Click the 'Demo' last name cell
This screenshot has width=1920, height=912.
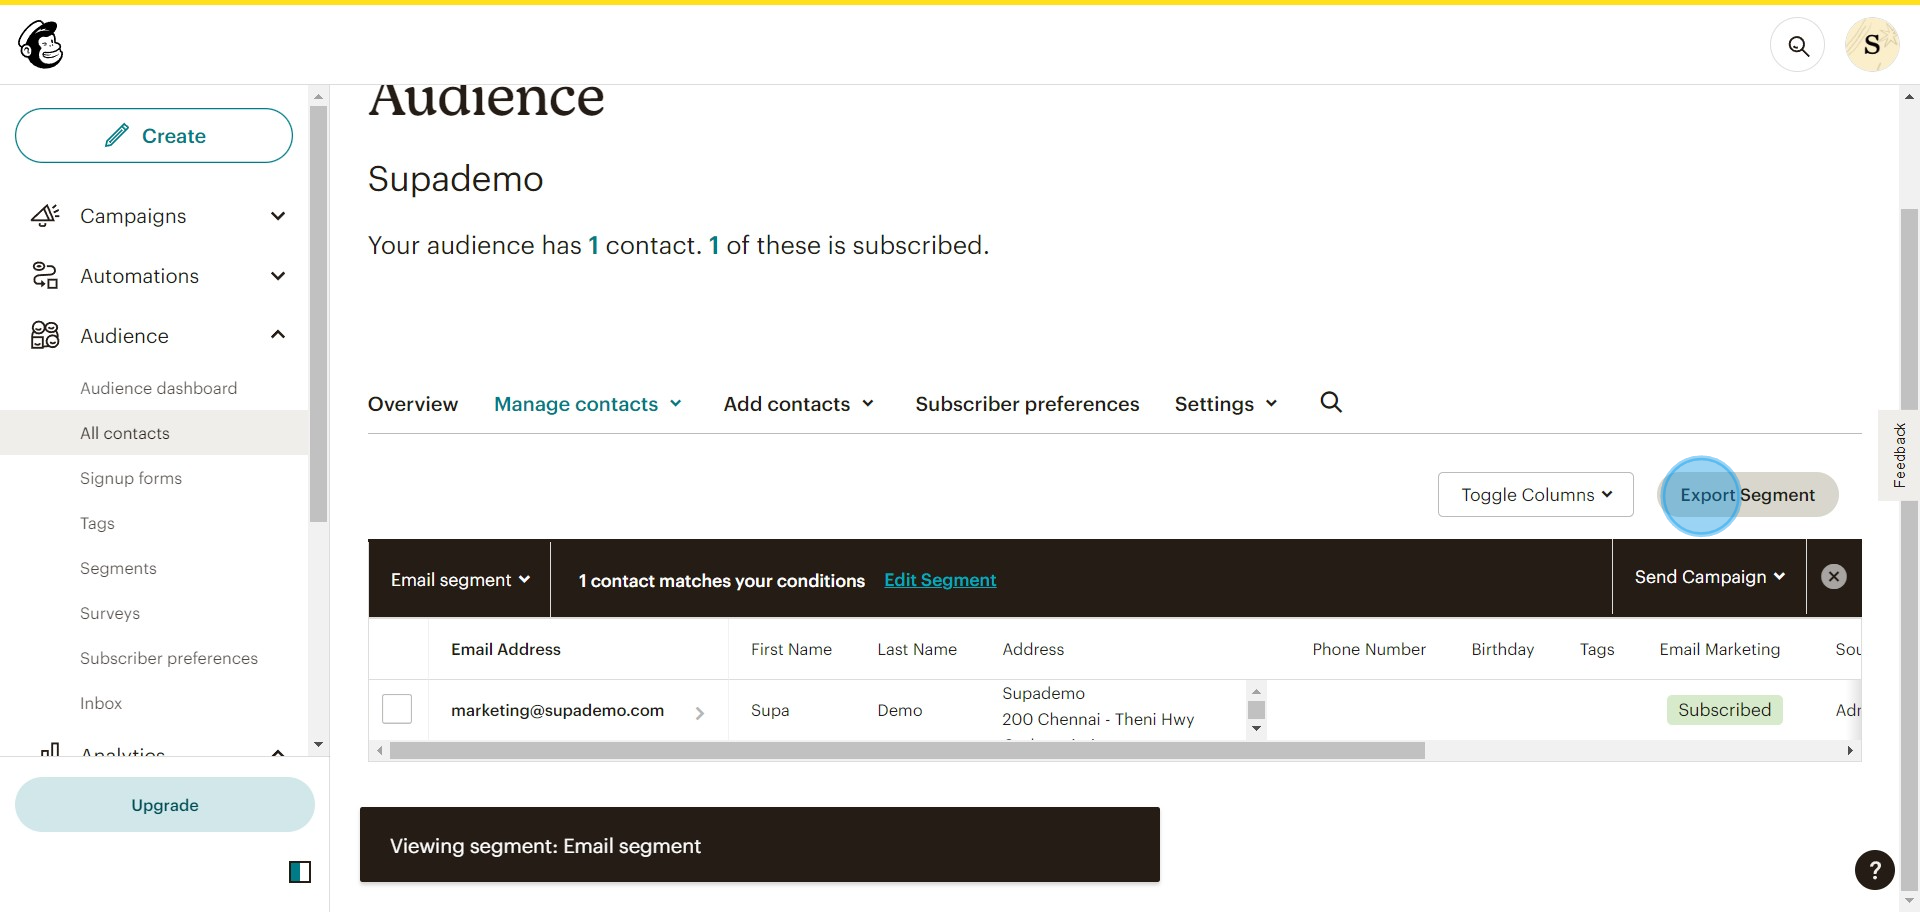pyautogui.click(x=900, y=710)
